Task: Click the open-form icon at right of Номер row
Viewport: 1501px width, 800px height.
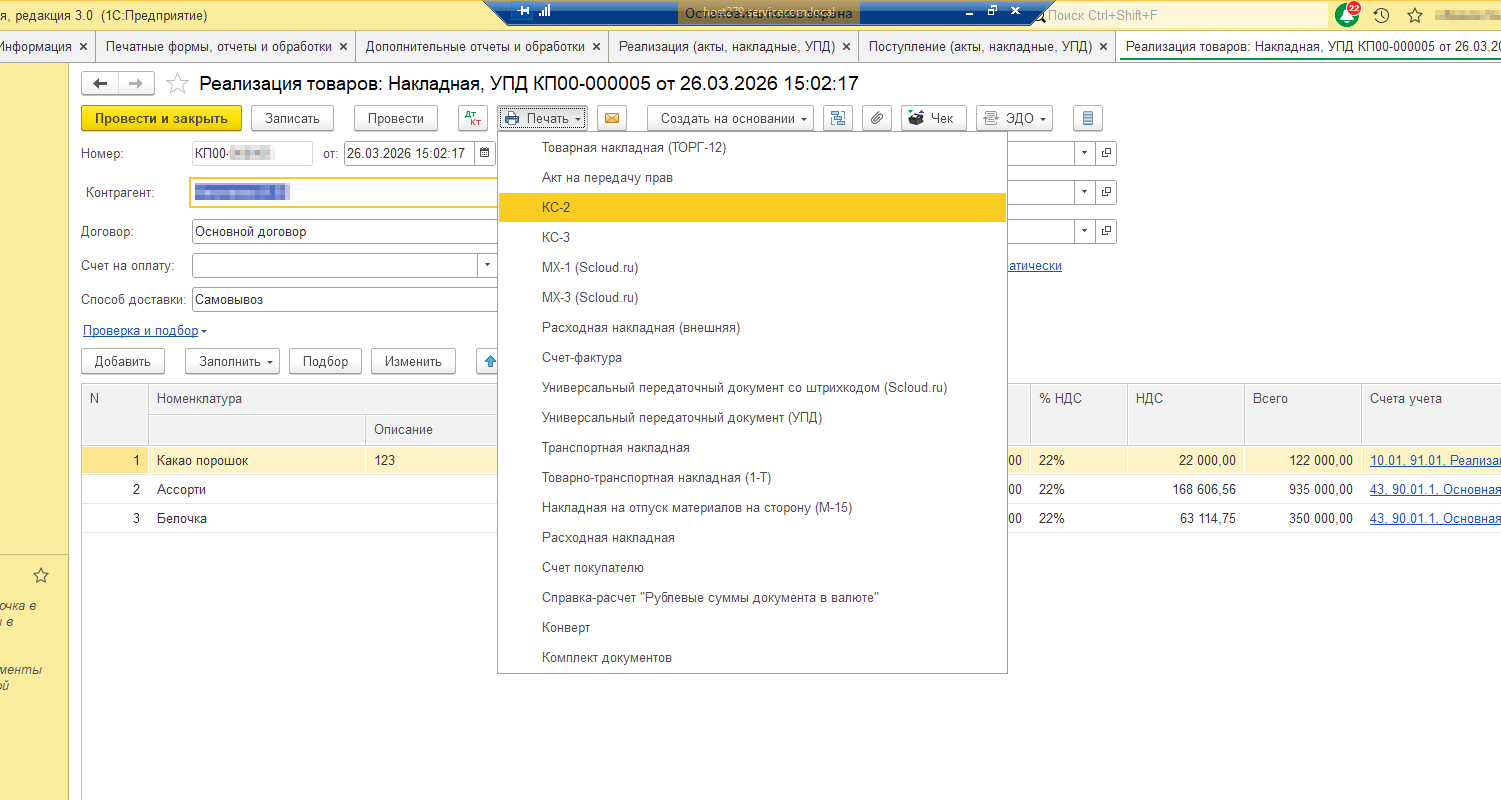Action: 1106,153
